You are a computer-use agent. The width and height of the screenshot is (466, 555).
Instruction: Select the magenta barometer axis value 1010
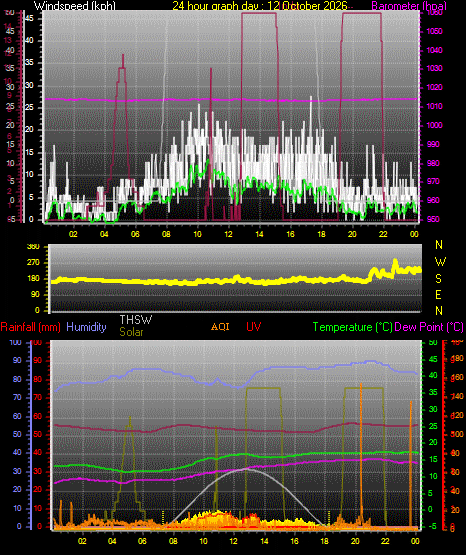pyautogui.click(x=435, y=106)
